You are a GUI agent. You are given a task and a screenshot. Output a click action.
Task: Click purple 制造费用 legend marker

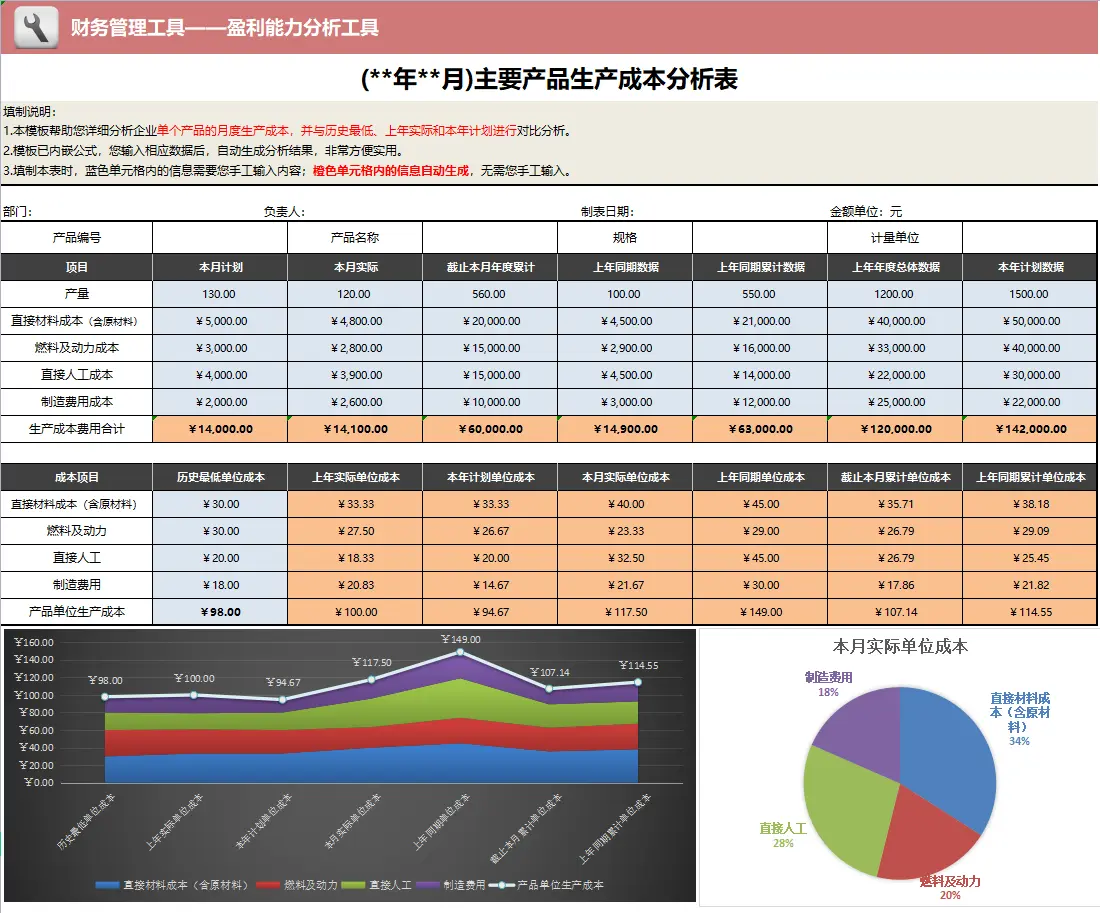(427, 885)
